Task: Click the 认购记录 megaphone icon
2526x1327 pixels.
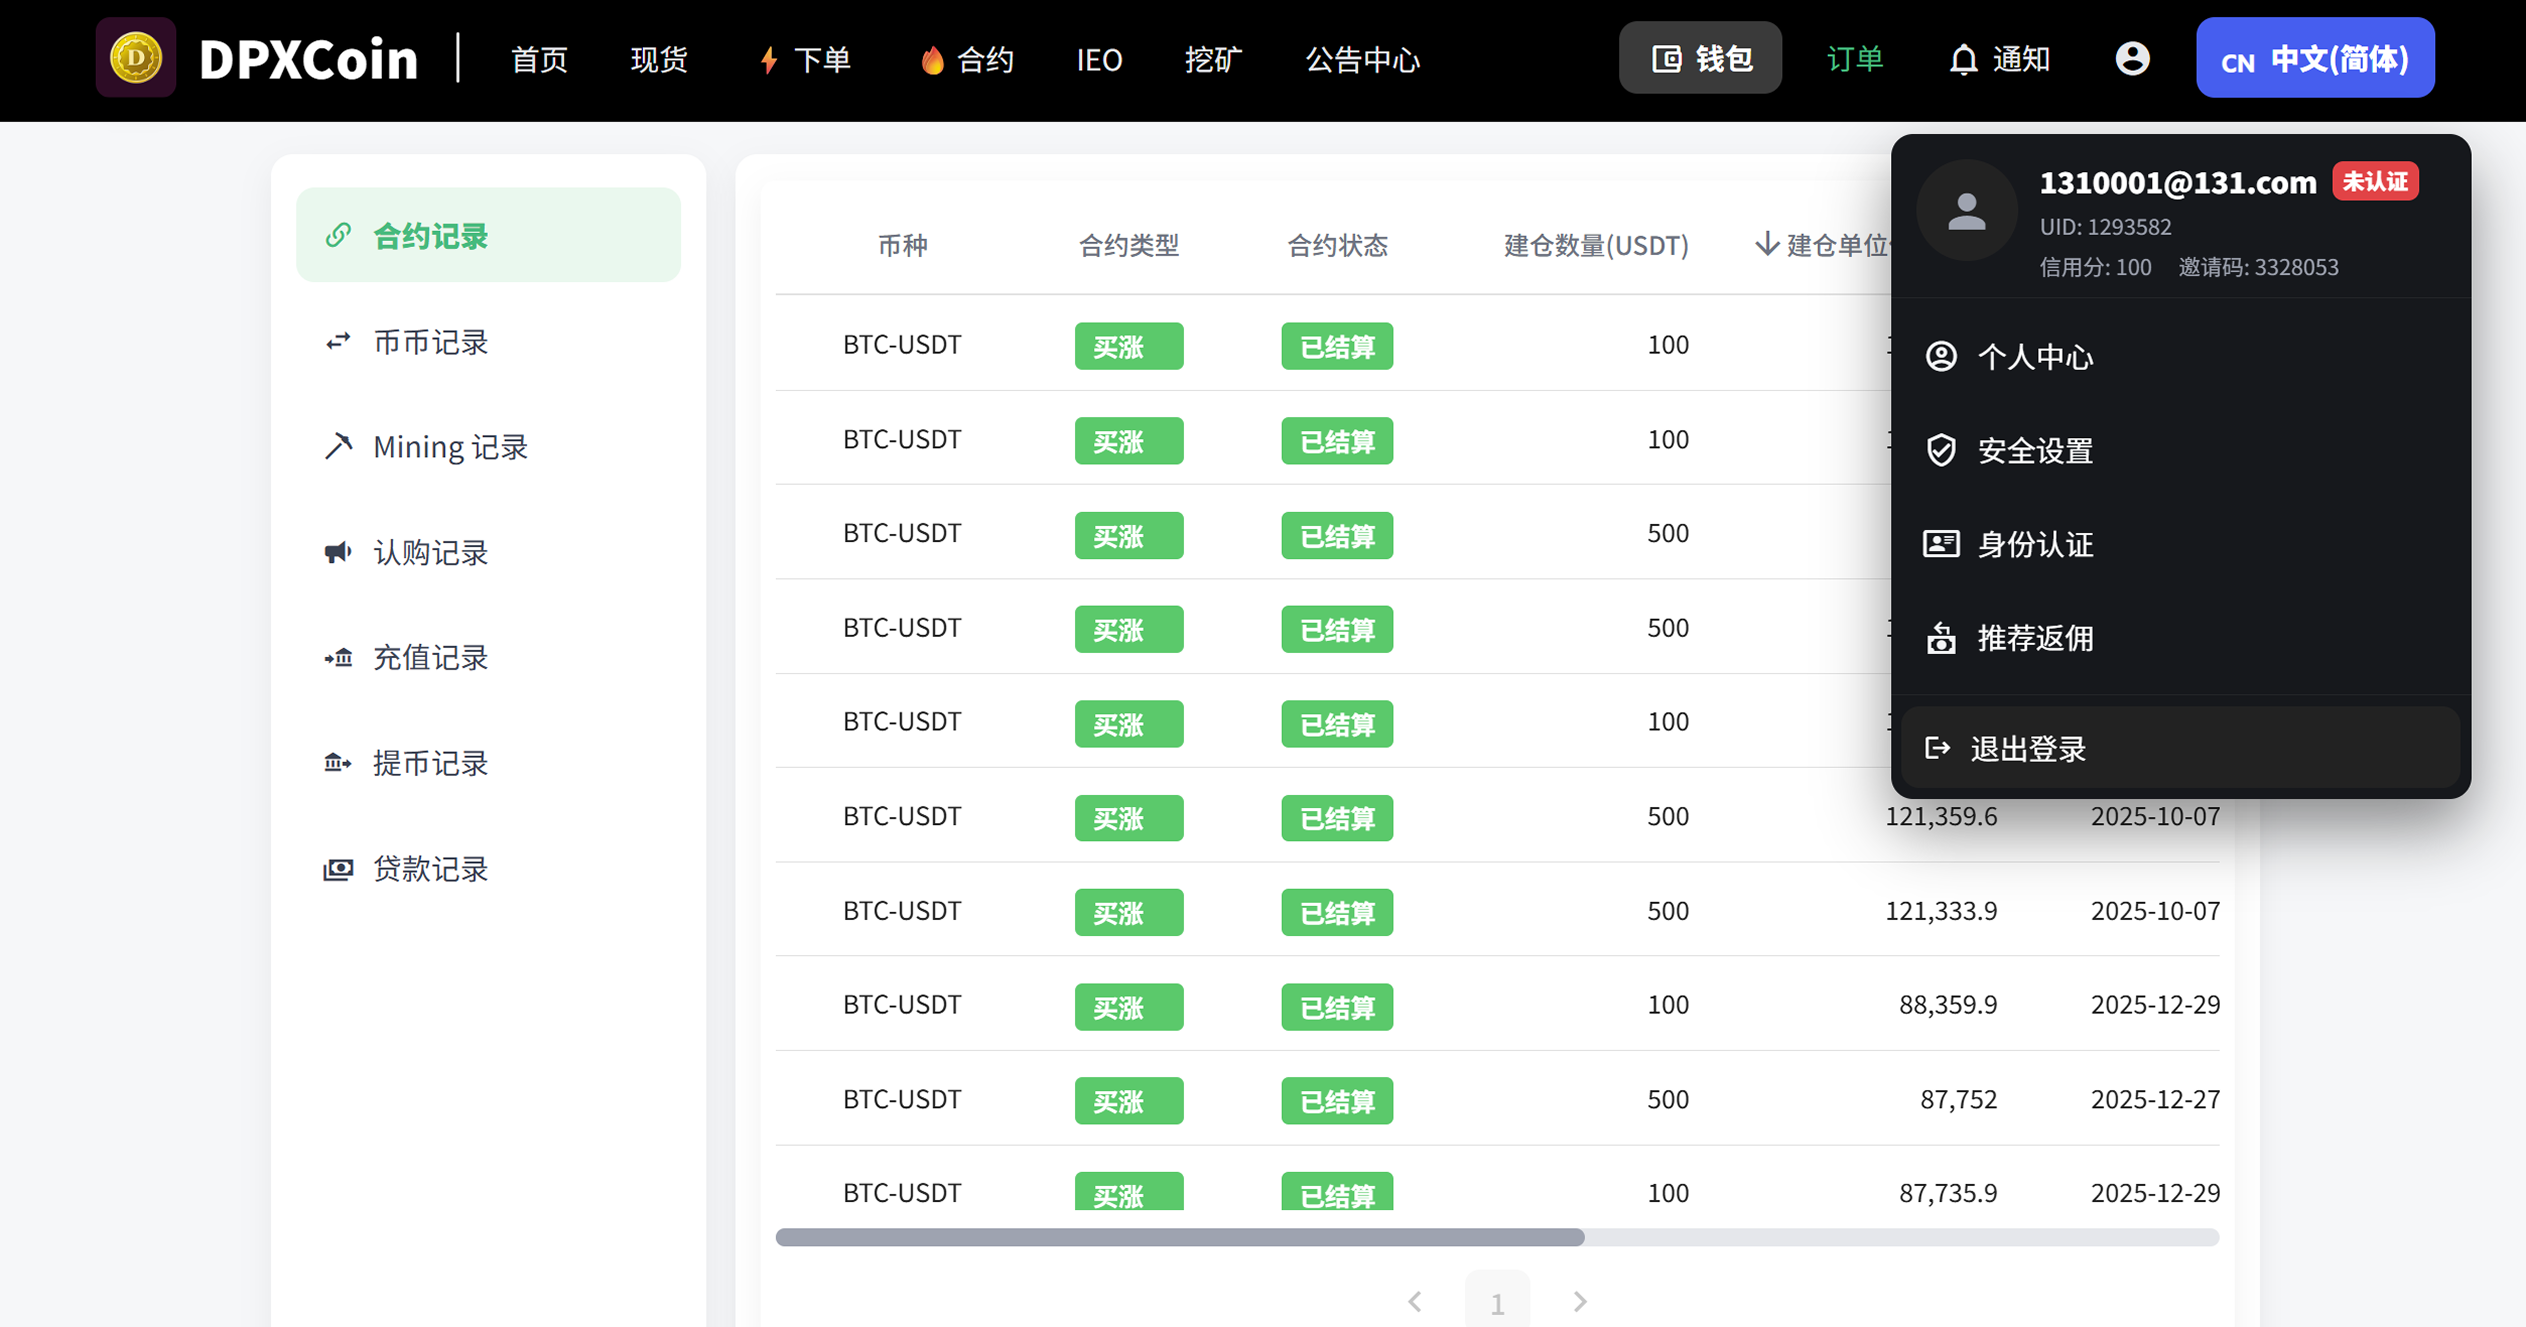Action: point(338,552)
